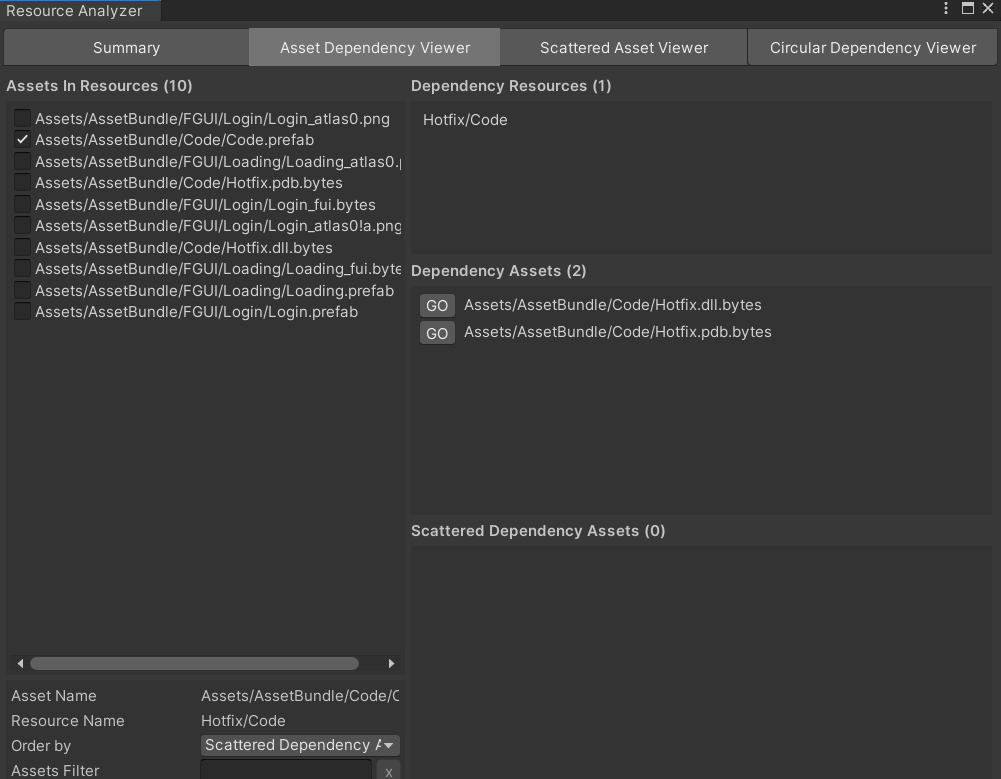Uncheck Assets/AssetBundle/Code/Code.prefab

21,139
